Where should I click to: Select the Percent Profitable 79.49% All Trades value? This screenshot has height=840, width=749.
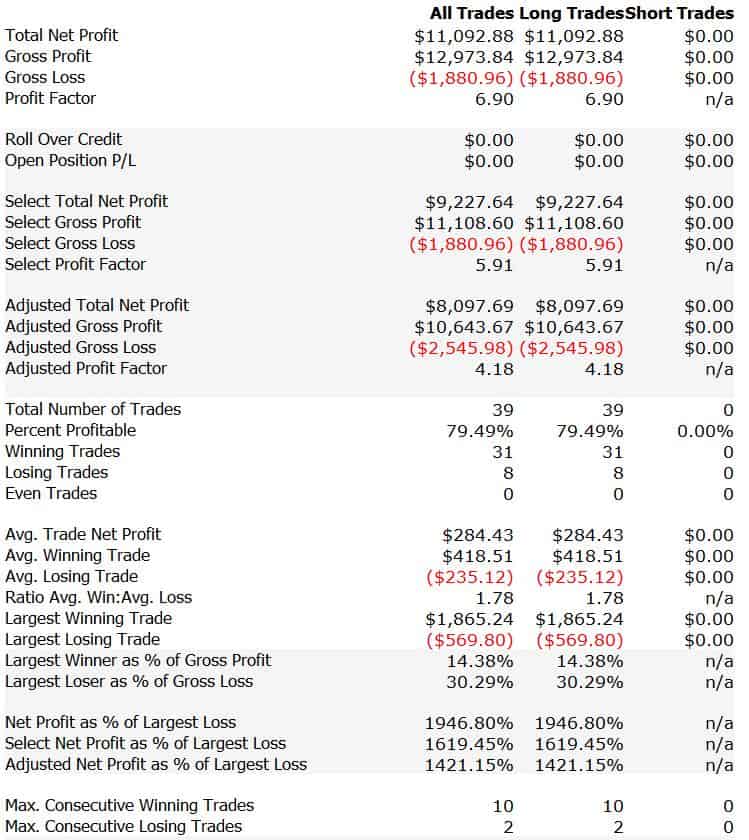point(480,431)
